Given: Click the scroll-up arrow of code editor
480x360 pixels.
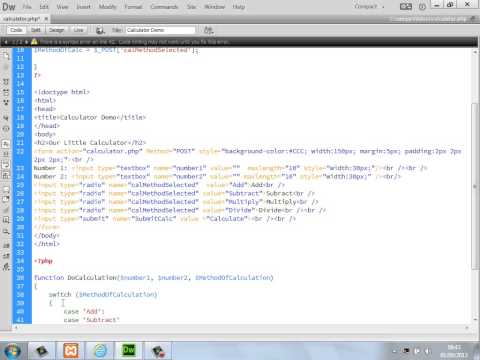Looking at the screenshot, I should (475, 52).
